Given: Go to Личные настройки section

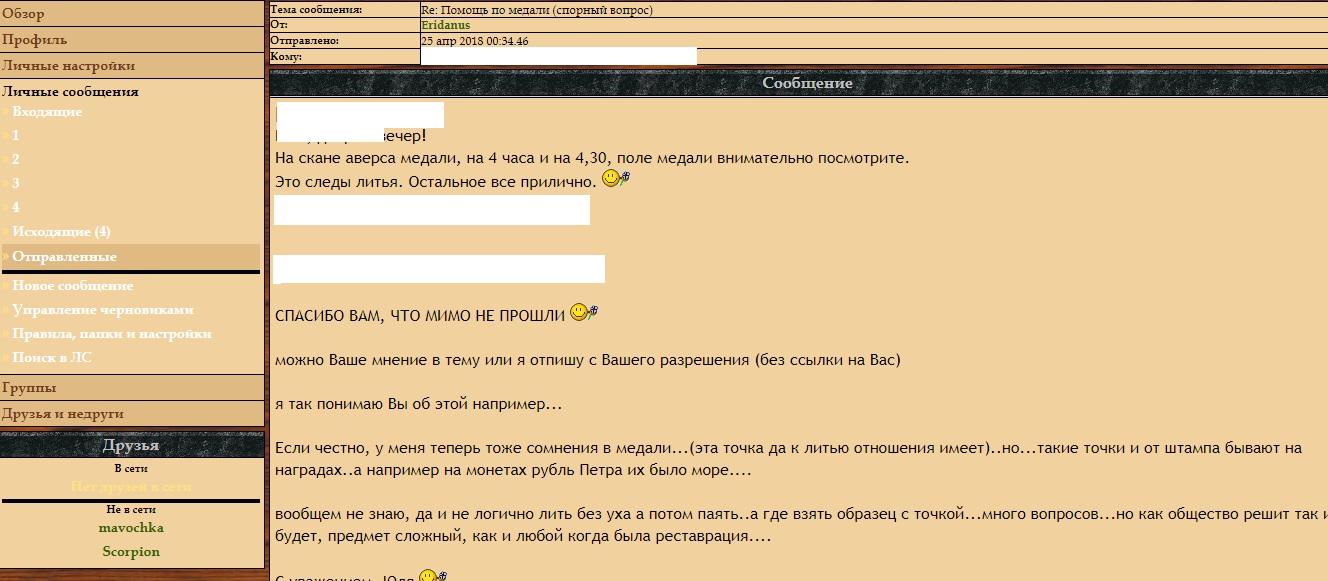Looking at the screenshot, I should pos(68,66).
